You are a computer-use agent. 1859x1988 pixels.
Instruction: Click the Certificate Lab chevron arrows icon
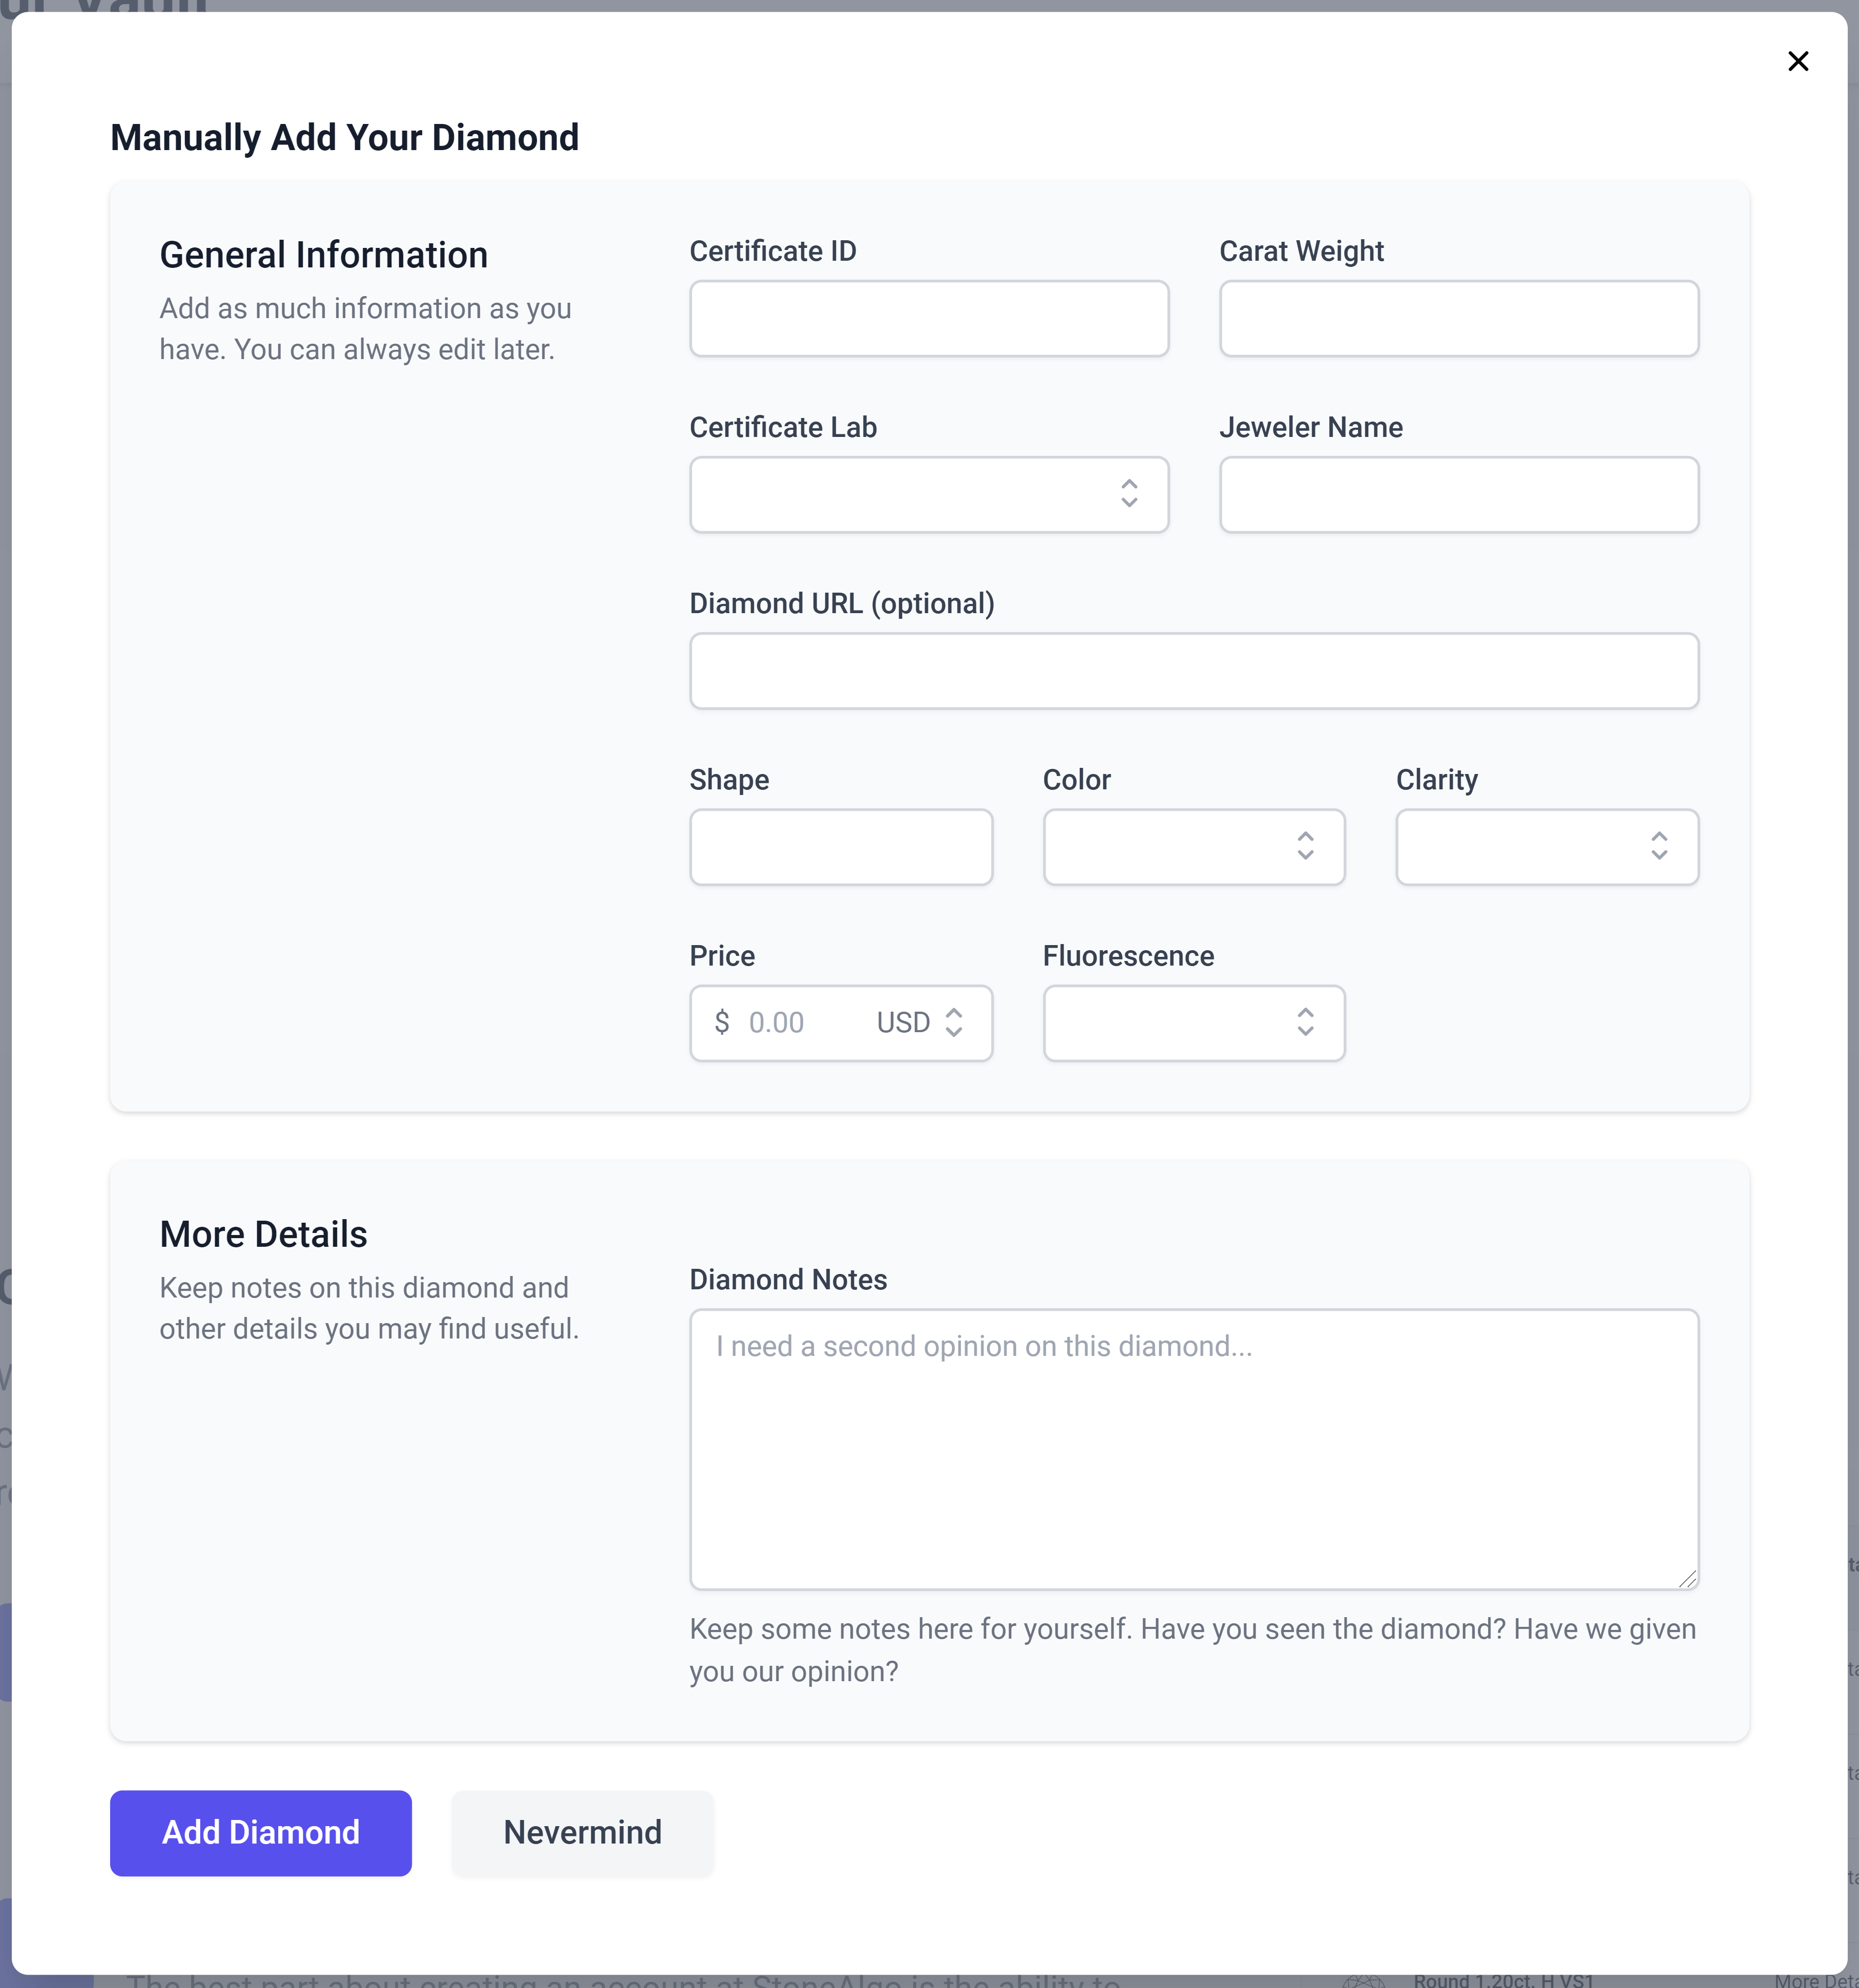tap(1129, 494)
